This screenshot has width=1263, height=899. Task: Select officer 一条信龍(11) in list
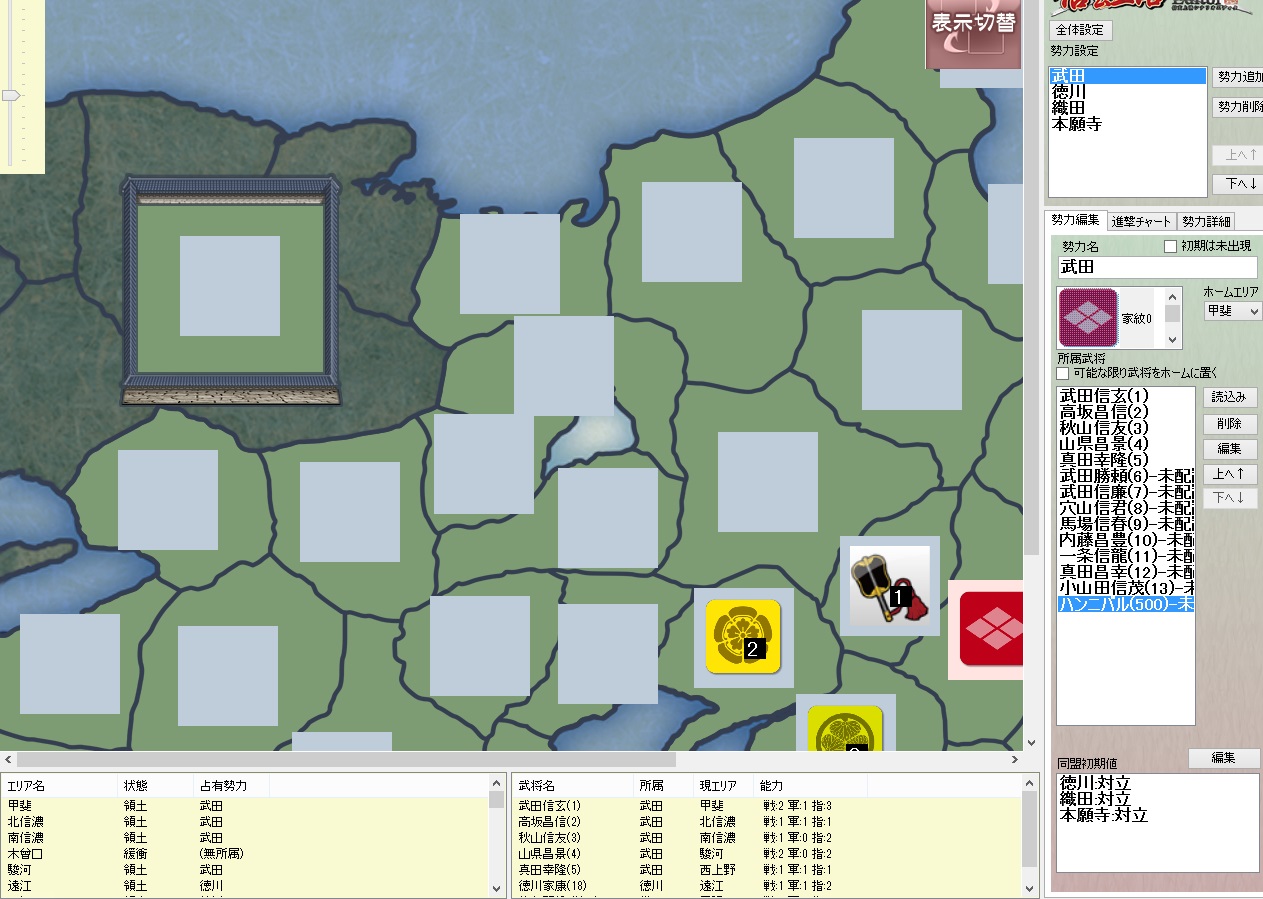1126,556
